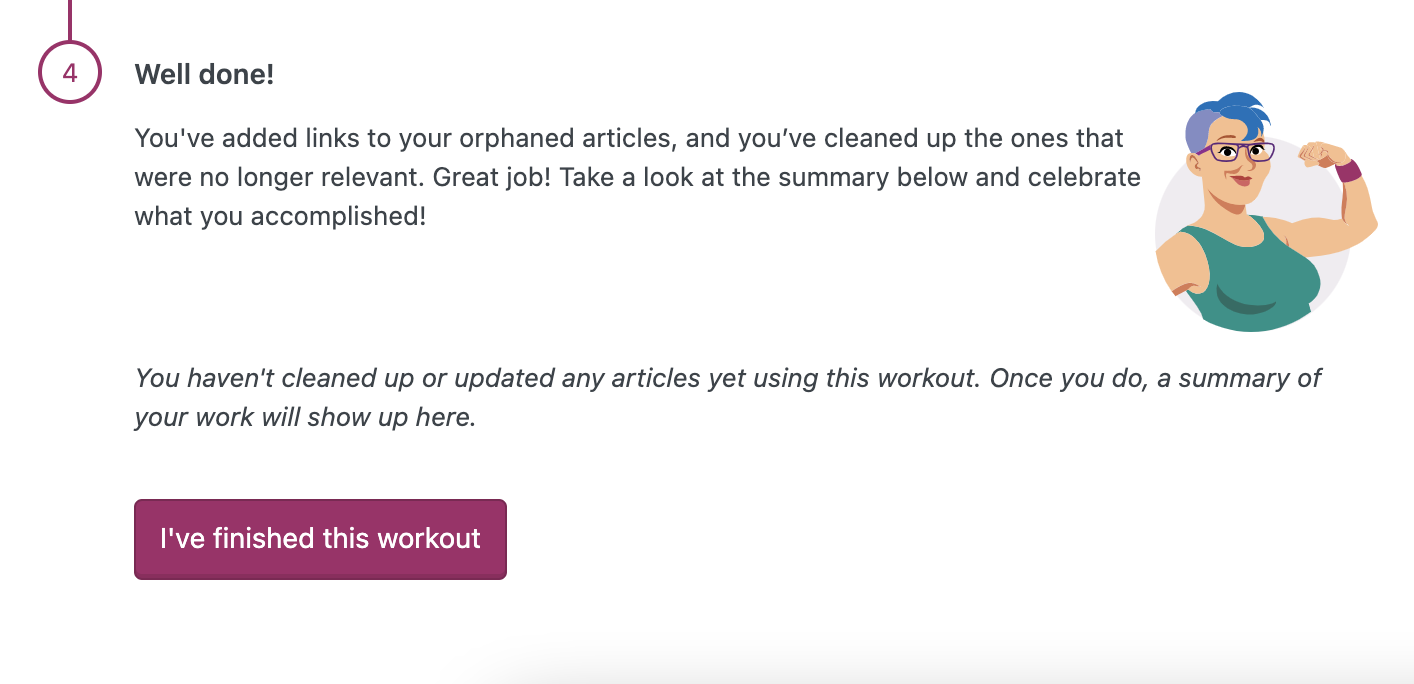Click the flexing woman illustration
1414x684 pixels.
pos(1263,215)
